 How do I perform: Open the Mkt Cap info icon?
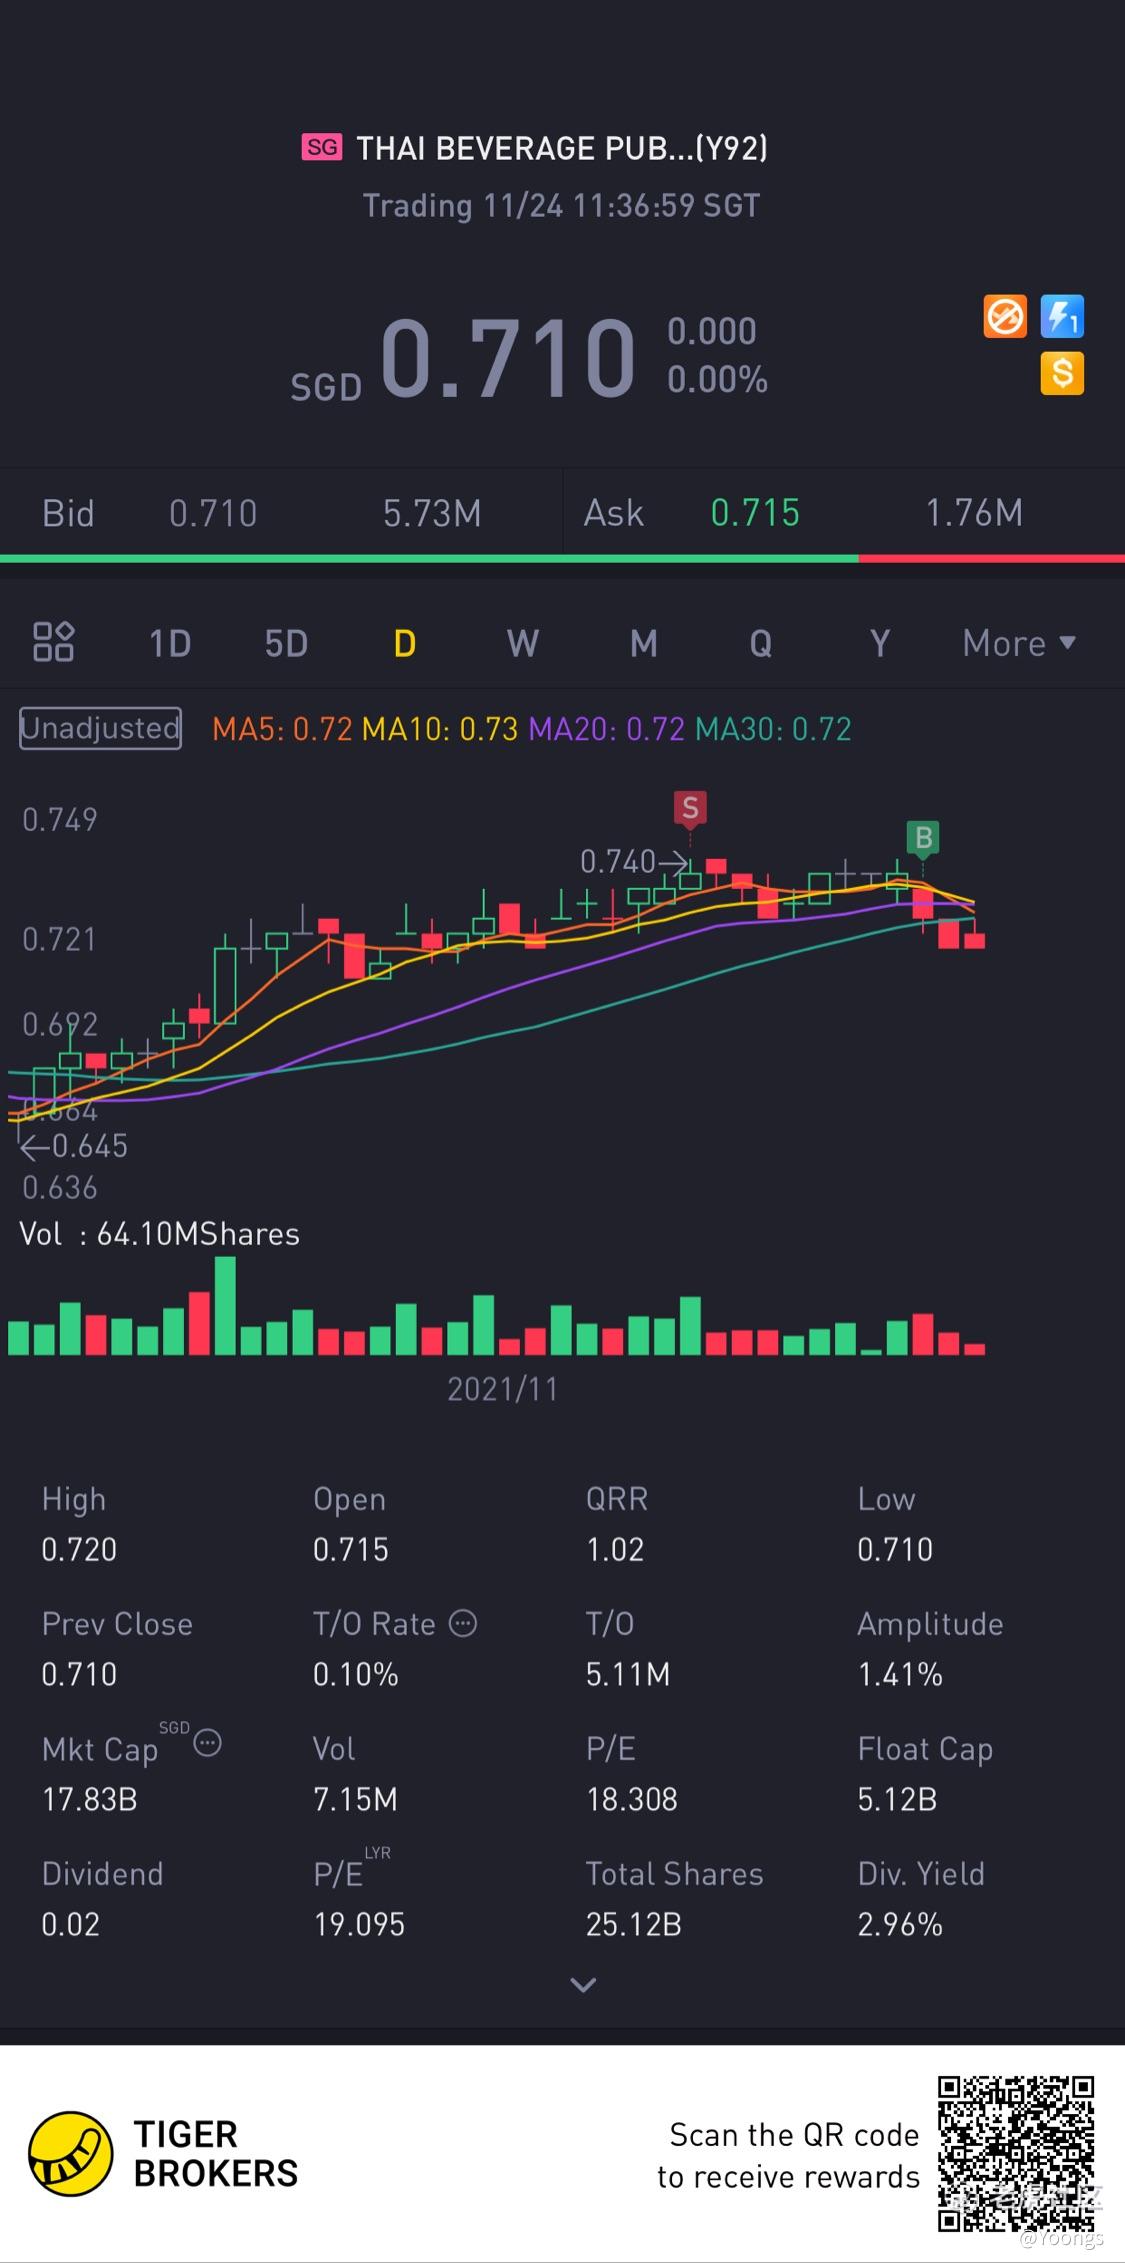point(207,1743)
